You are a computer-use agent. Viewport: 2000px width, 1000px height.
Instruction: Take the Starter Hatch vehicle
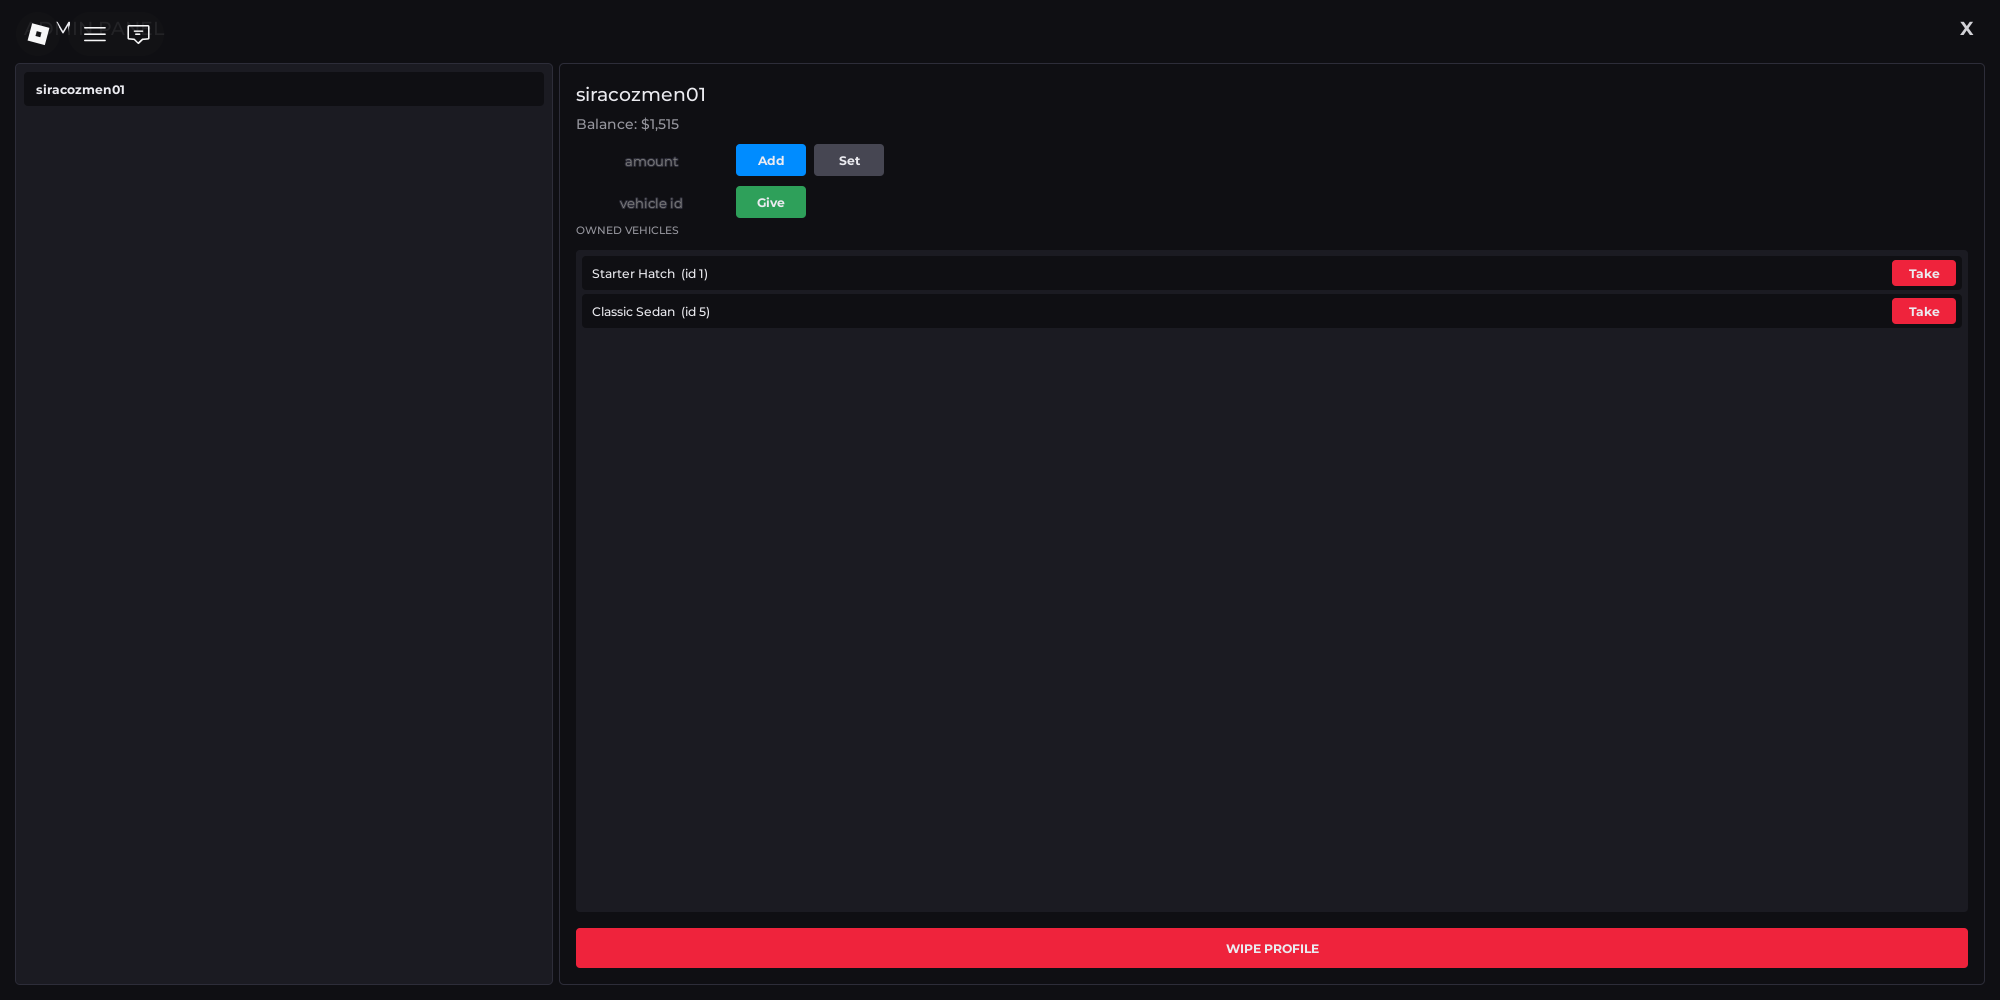1923,273
